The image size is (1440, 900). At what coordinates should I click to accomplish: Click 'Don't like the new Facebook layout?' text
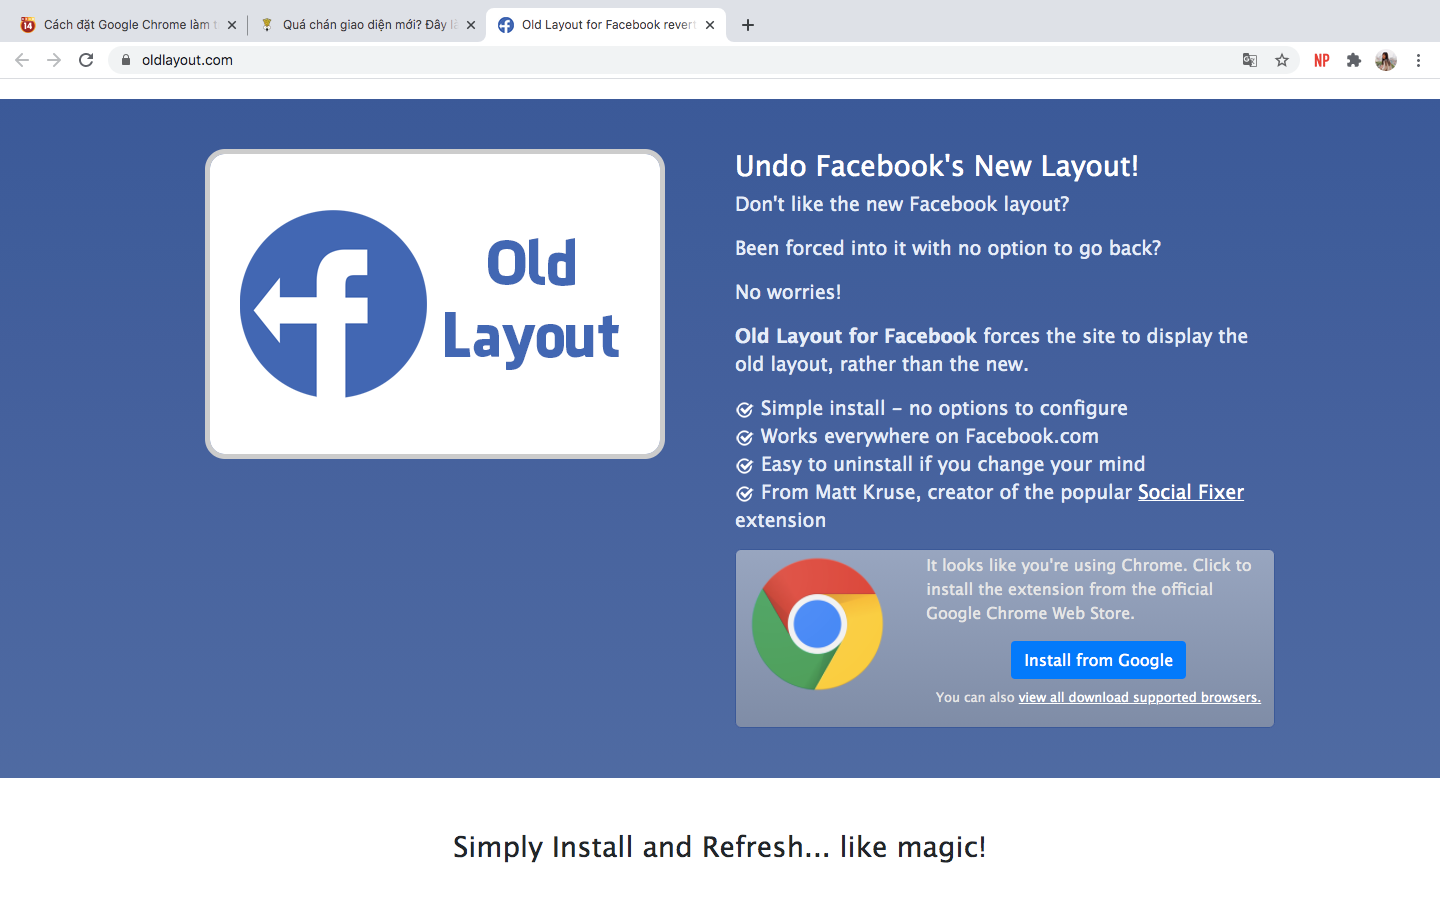902,204
